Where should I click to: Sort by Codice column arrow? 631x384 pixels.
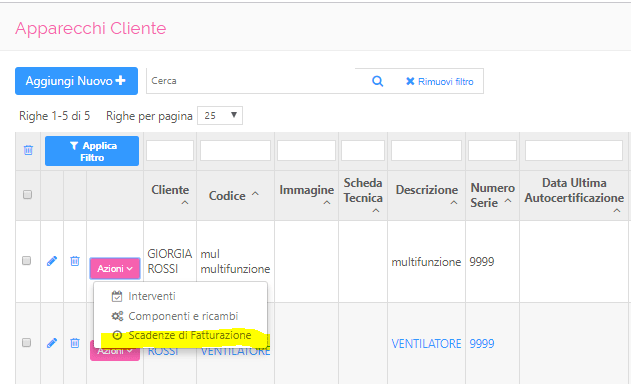coord(255,194)
